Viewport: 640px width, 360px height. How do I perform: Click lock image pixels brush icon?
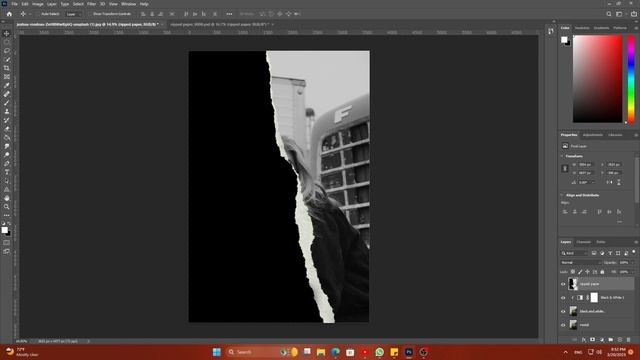(580, 272)
